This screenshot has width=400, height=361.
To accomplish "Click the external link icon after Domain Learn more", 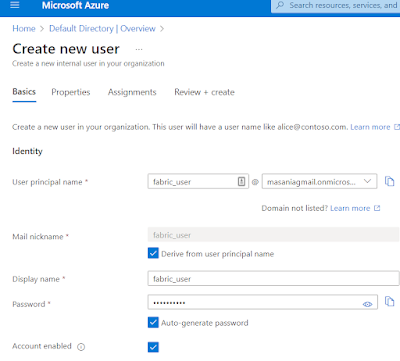I will pos(377,208).
